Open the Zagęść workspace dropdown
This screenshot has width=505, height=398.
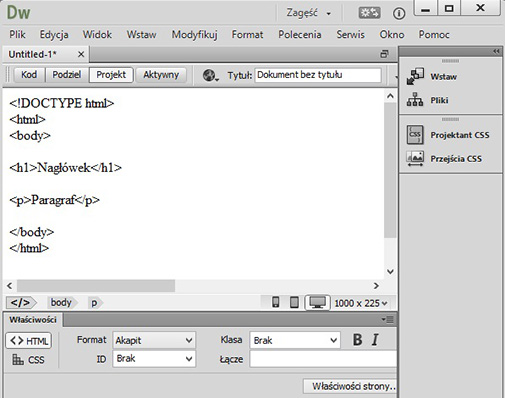tap(308, 13)
